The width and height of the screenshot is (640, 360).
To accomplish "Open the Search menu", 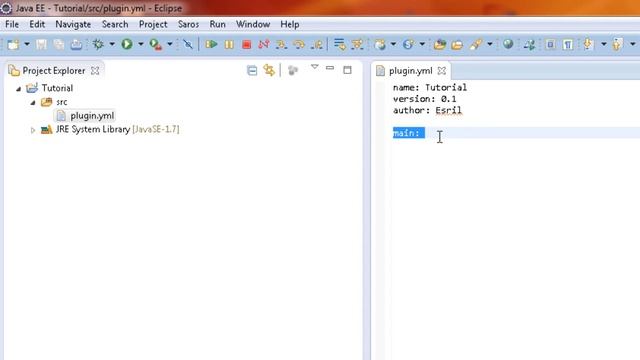I will pos(115,24).
